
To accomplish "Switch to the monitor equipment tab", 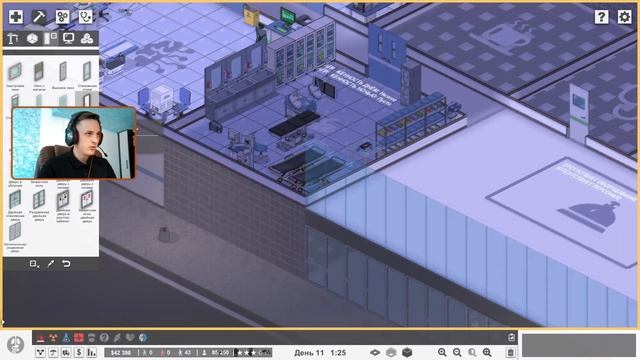I will point(68,39).
